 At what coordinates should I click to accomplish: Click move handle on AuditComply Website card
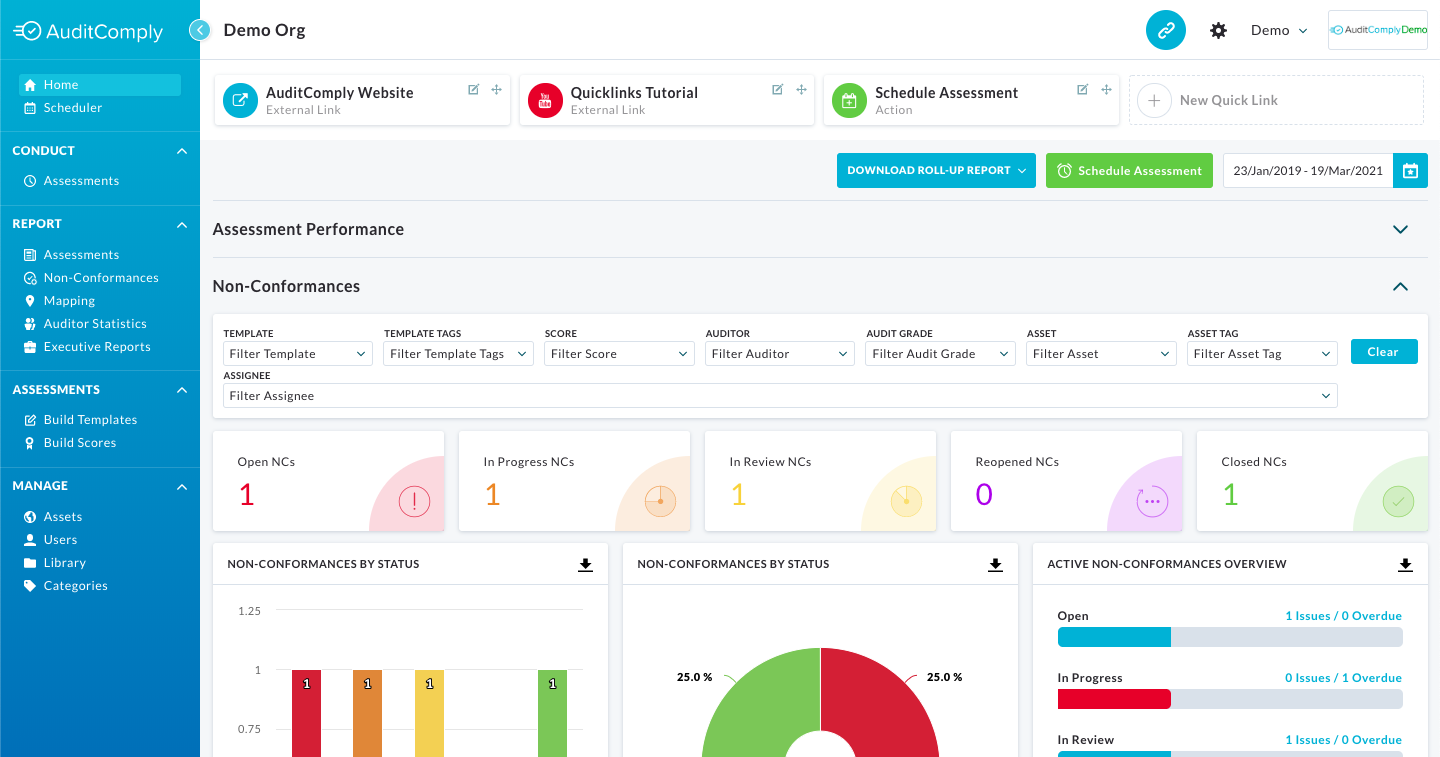[496, 90]
